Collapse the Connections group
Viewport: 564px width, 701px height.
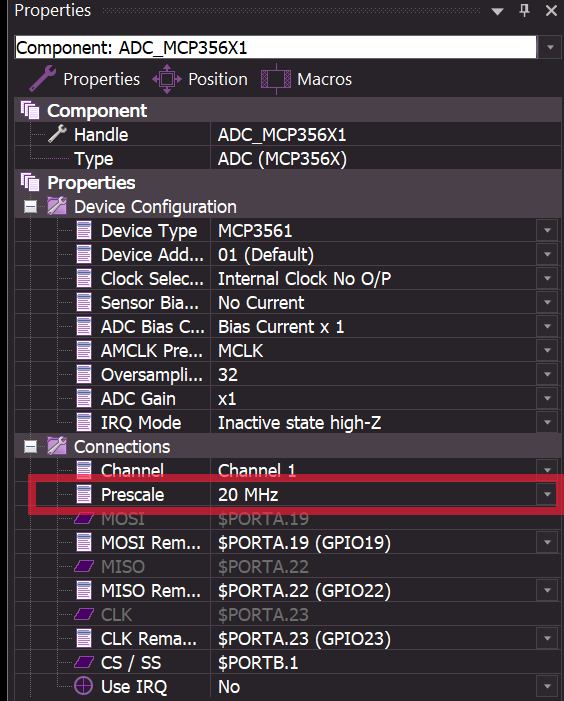(x=30, y=447)
